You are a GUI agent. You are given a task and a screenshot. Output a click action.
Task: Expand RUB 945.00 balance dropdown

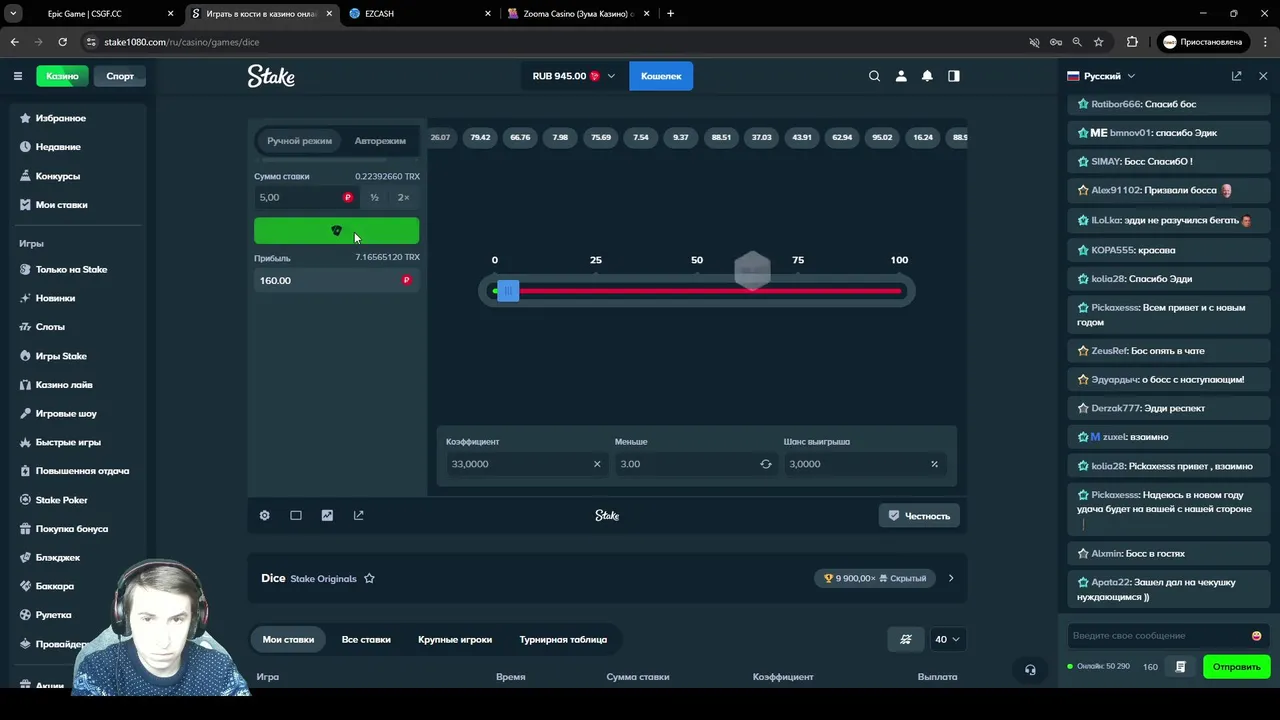point(573,76)
